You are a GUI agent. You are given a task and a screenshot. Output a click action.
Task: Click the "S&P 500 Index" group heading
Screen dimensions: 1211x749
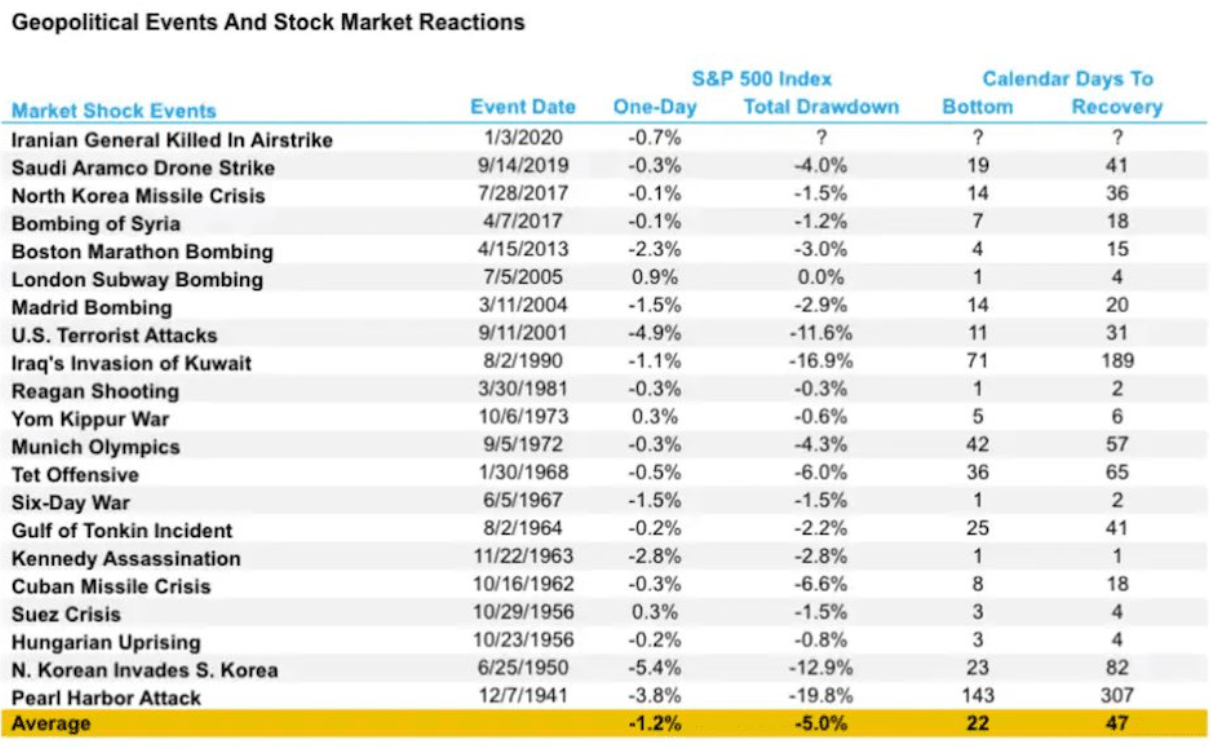[x=761, y=79]
